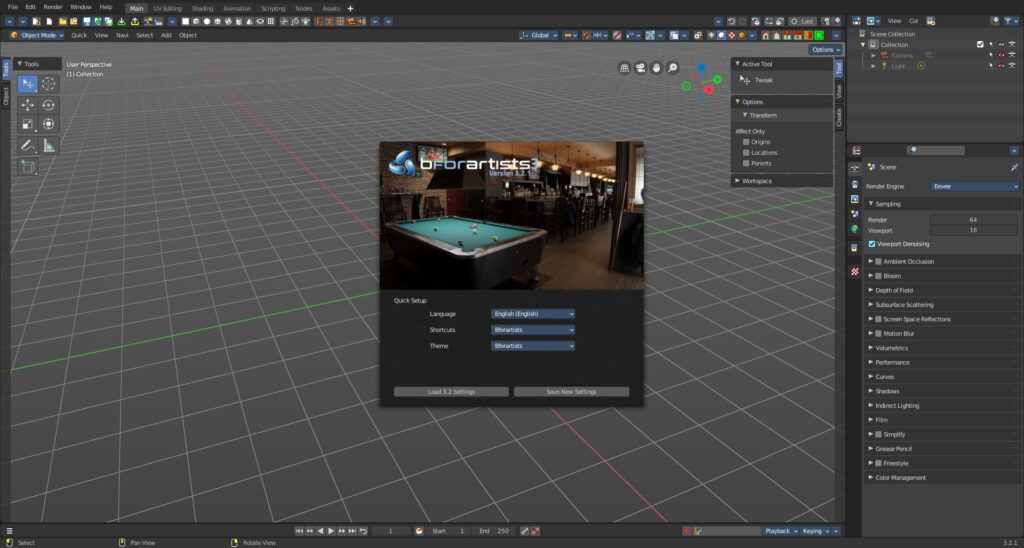Viewport: 1024px width, 548px height.
Task: Click the jump to first frame icon
Action: (x=299, y=531)
